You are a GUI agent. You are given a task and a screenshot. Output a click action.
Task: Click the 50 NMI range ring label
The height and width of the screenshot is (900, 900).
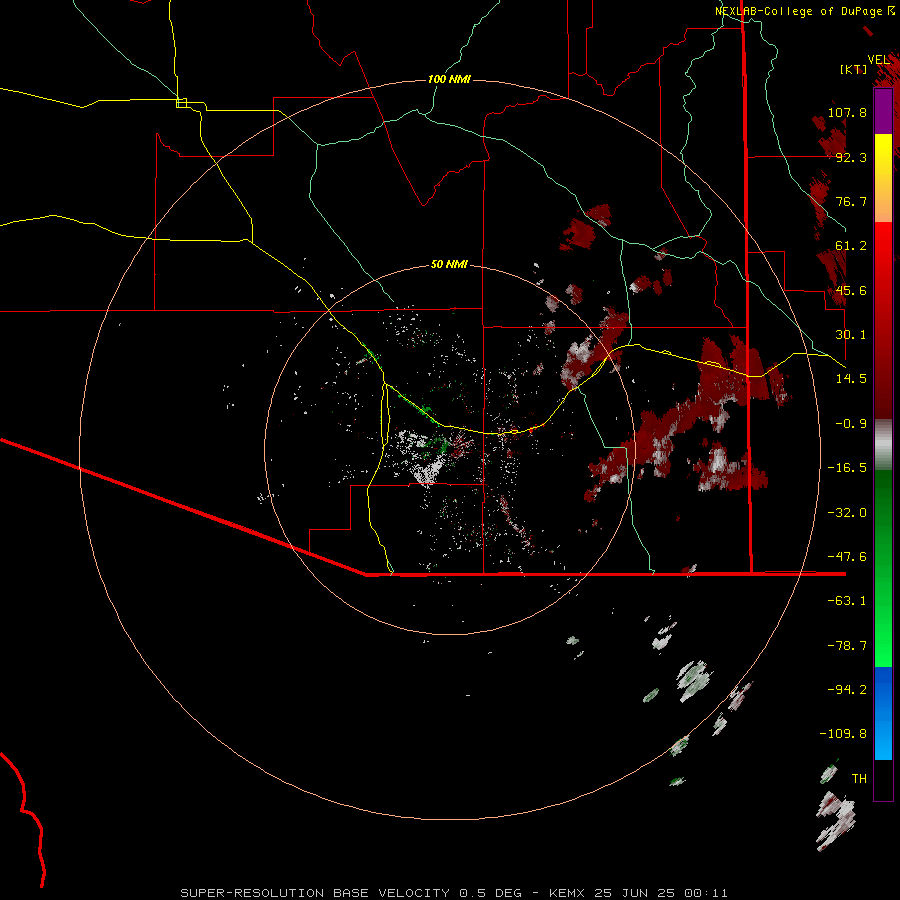tap(449, 265)
